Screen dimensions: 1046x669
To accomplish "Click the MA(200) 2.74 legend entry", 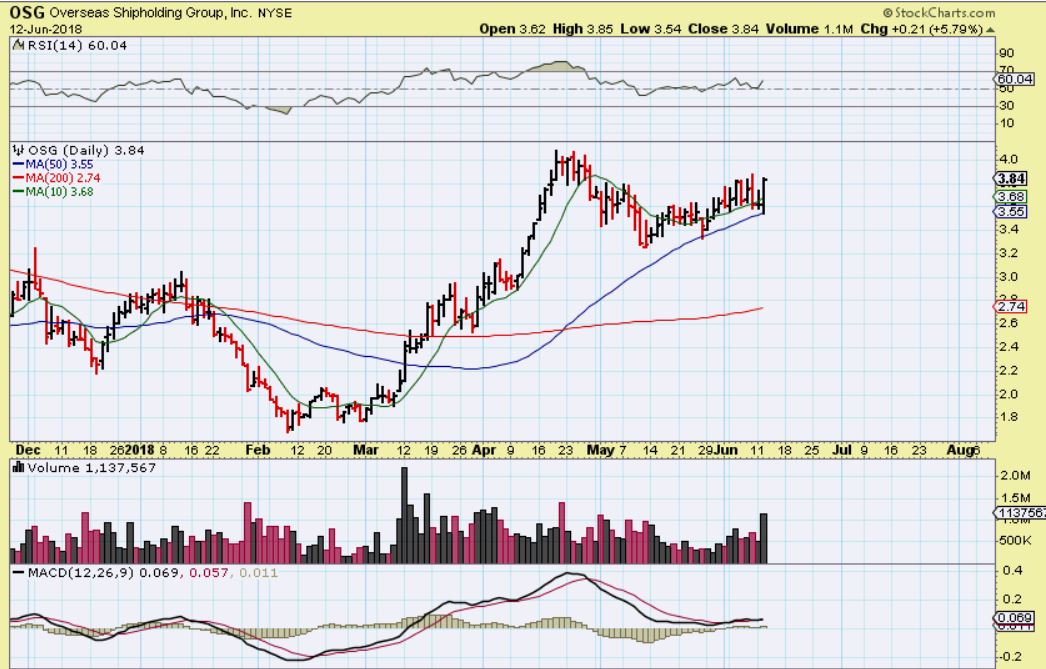I will (x=56, y=178).
